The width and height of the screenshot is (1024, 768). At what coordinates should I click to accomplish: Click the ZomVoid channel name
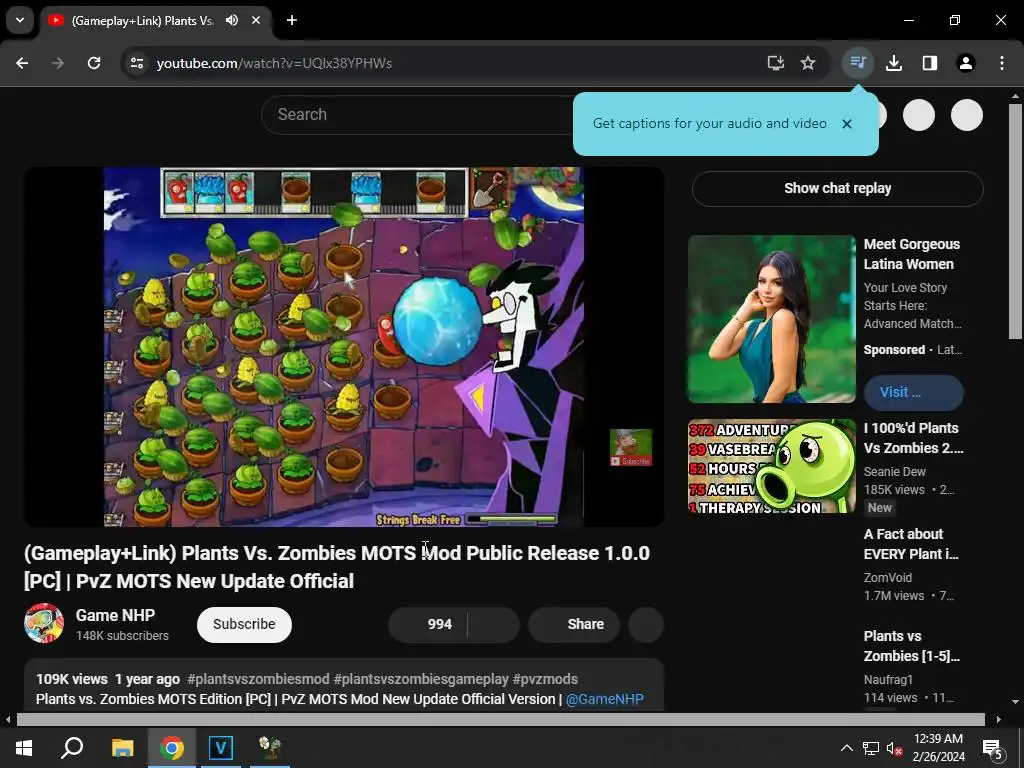[x=888, y=578]
